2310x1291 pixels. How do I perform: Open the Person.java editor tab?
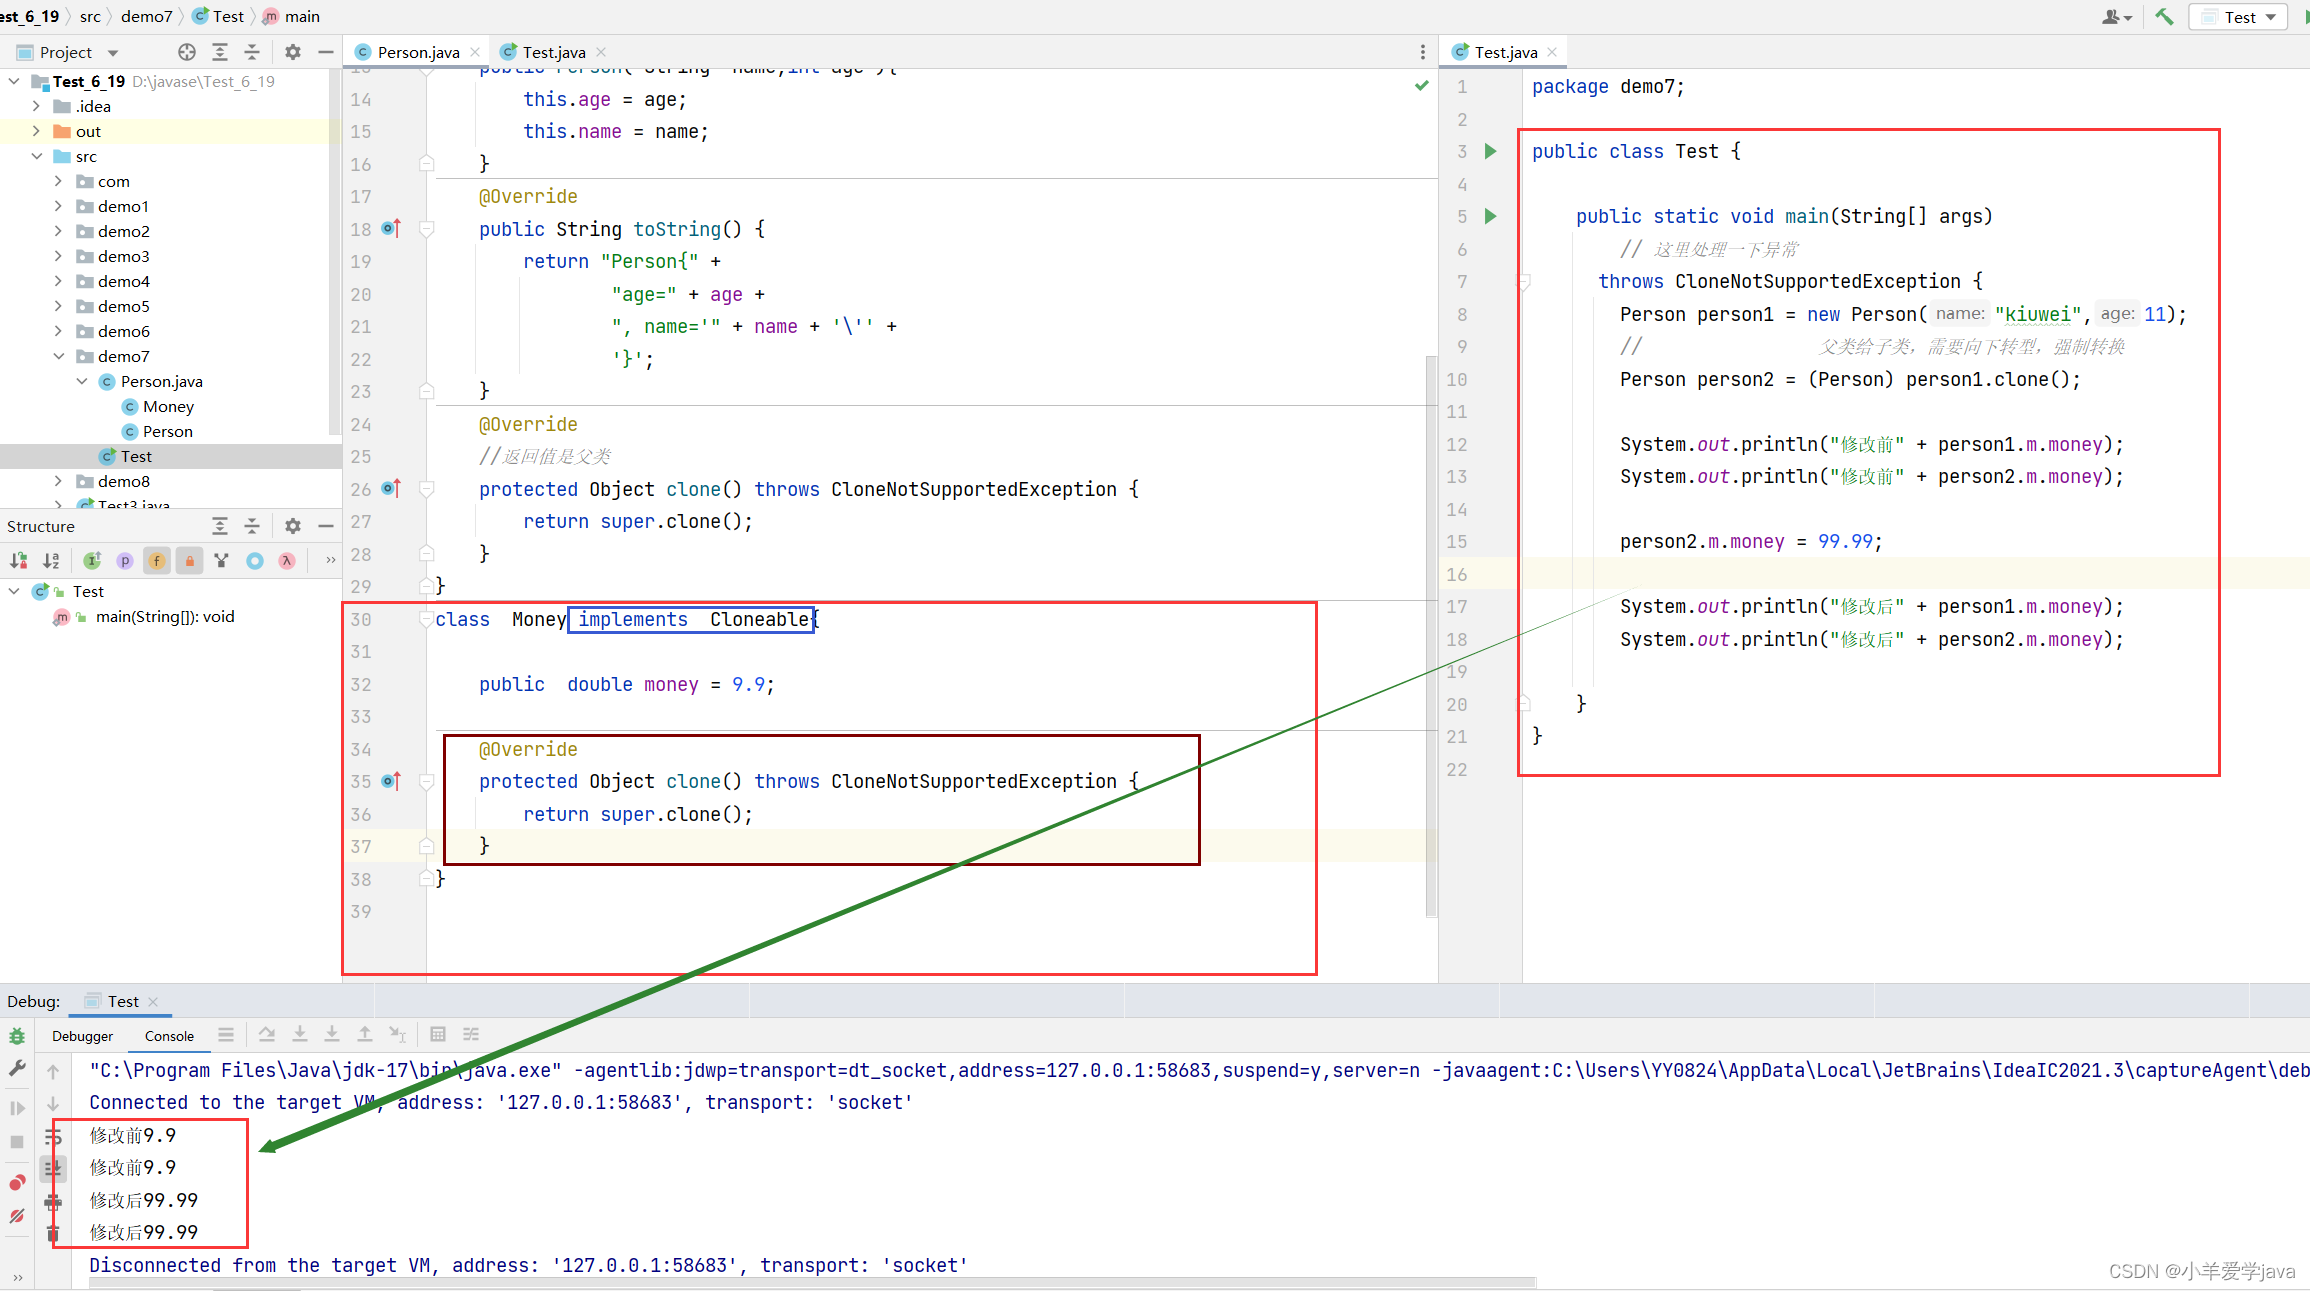pyautogui.click(x=417, y=52)
